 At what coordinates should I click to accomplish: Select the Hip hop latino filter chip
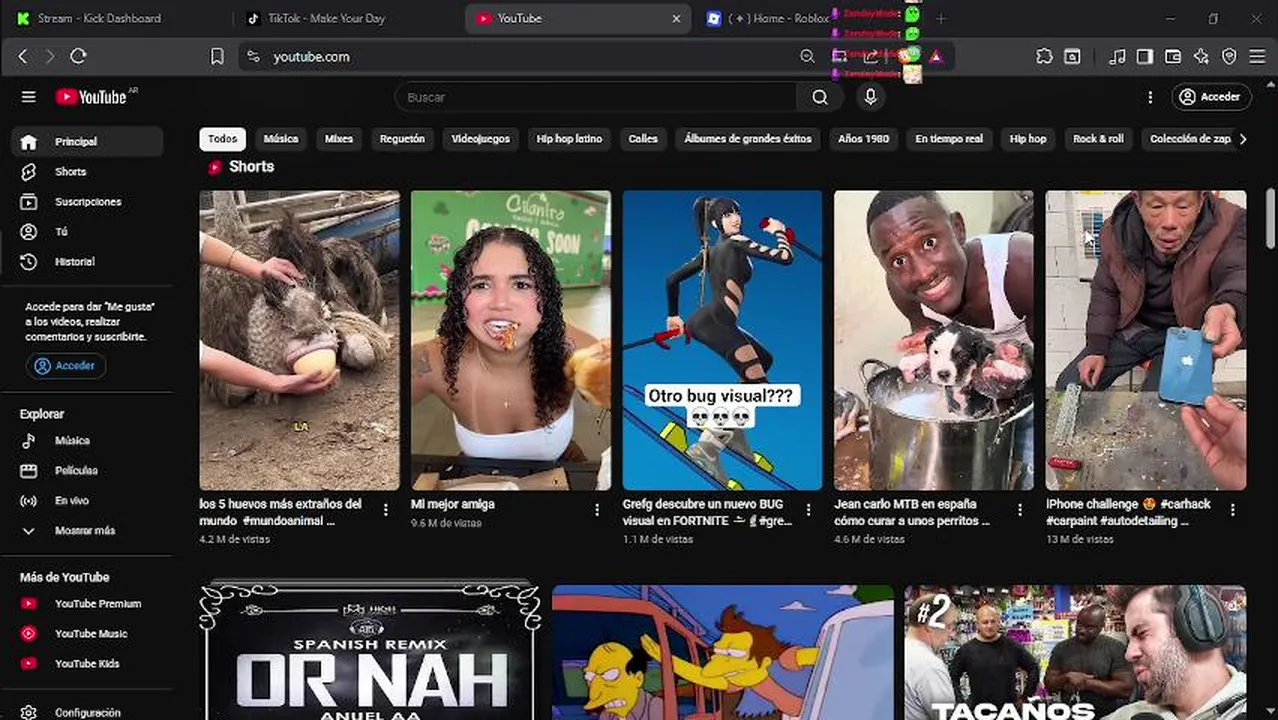569,139
